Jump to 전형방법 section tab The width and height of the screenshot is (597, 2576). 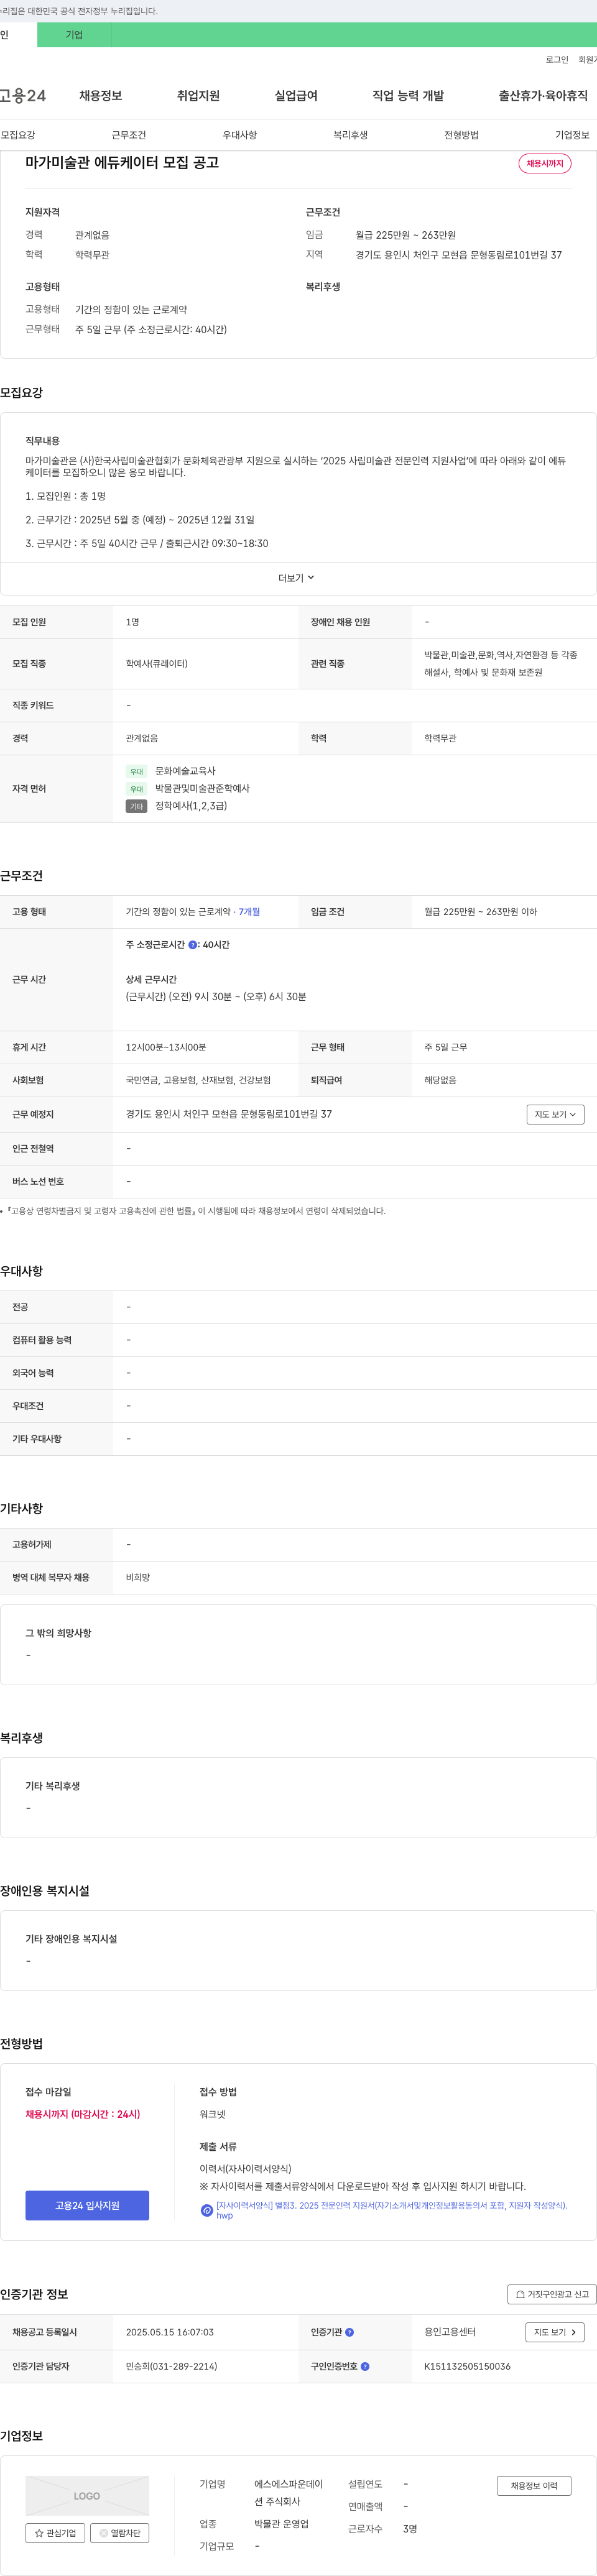(462, 135)
